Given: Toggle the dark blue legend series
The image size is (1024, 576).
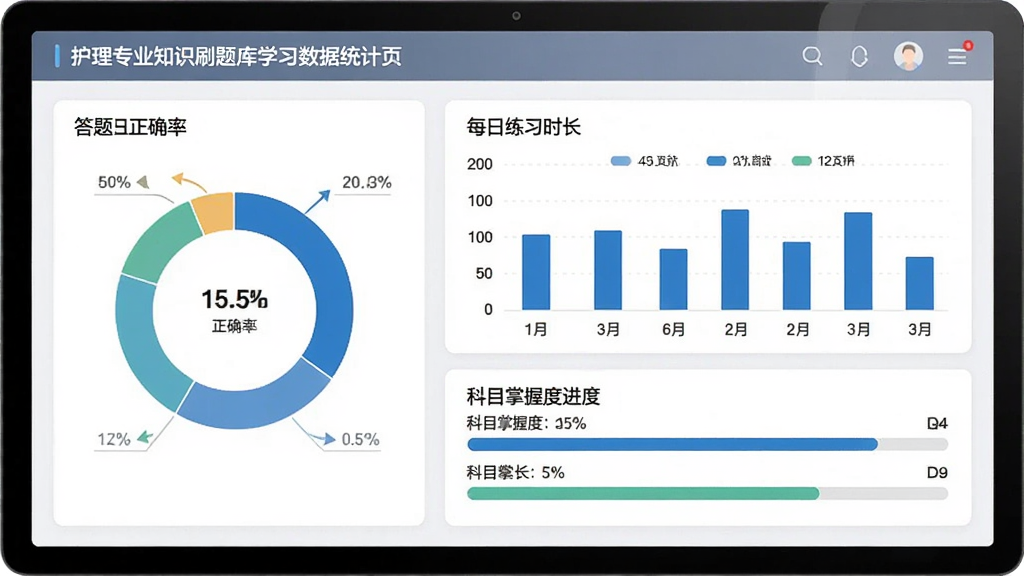Looking at the screenshot, I should point(739,161).
